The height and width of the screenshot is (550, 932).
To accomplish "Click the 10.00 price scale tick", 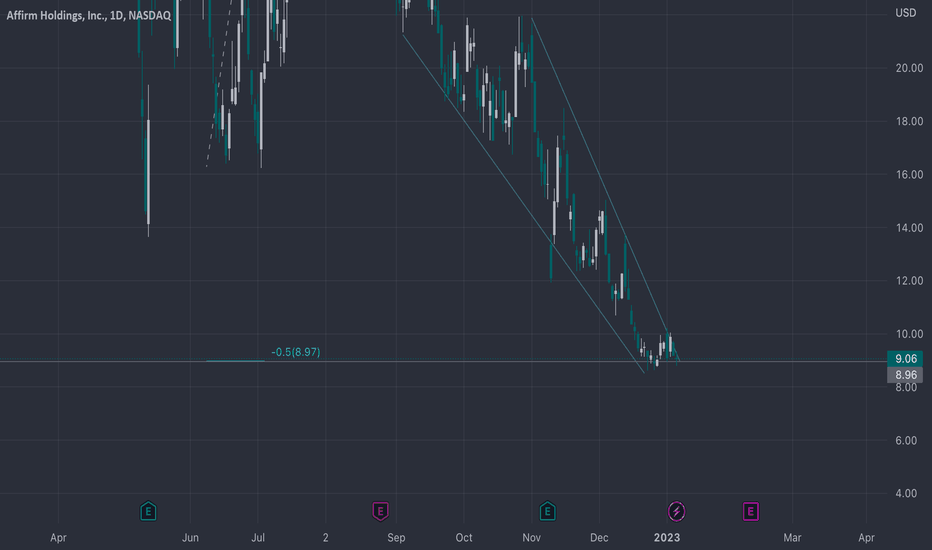I will [909, 334].
